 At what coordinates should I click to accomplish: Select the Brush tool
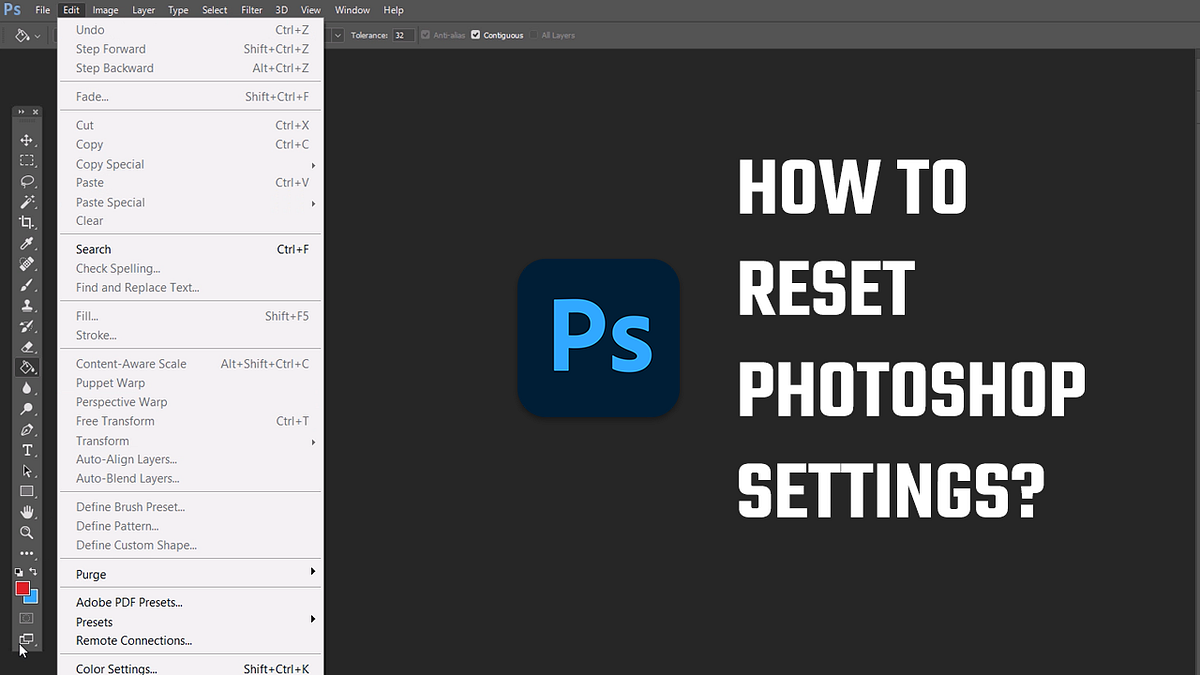point(27,285)
